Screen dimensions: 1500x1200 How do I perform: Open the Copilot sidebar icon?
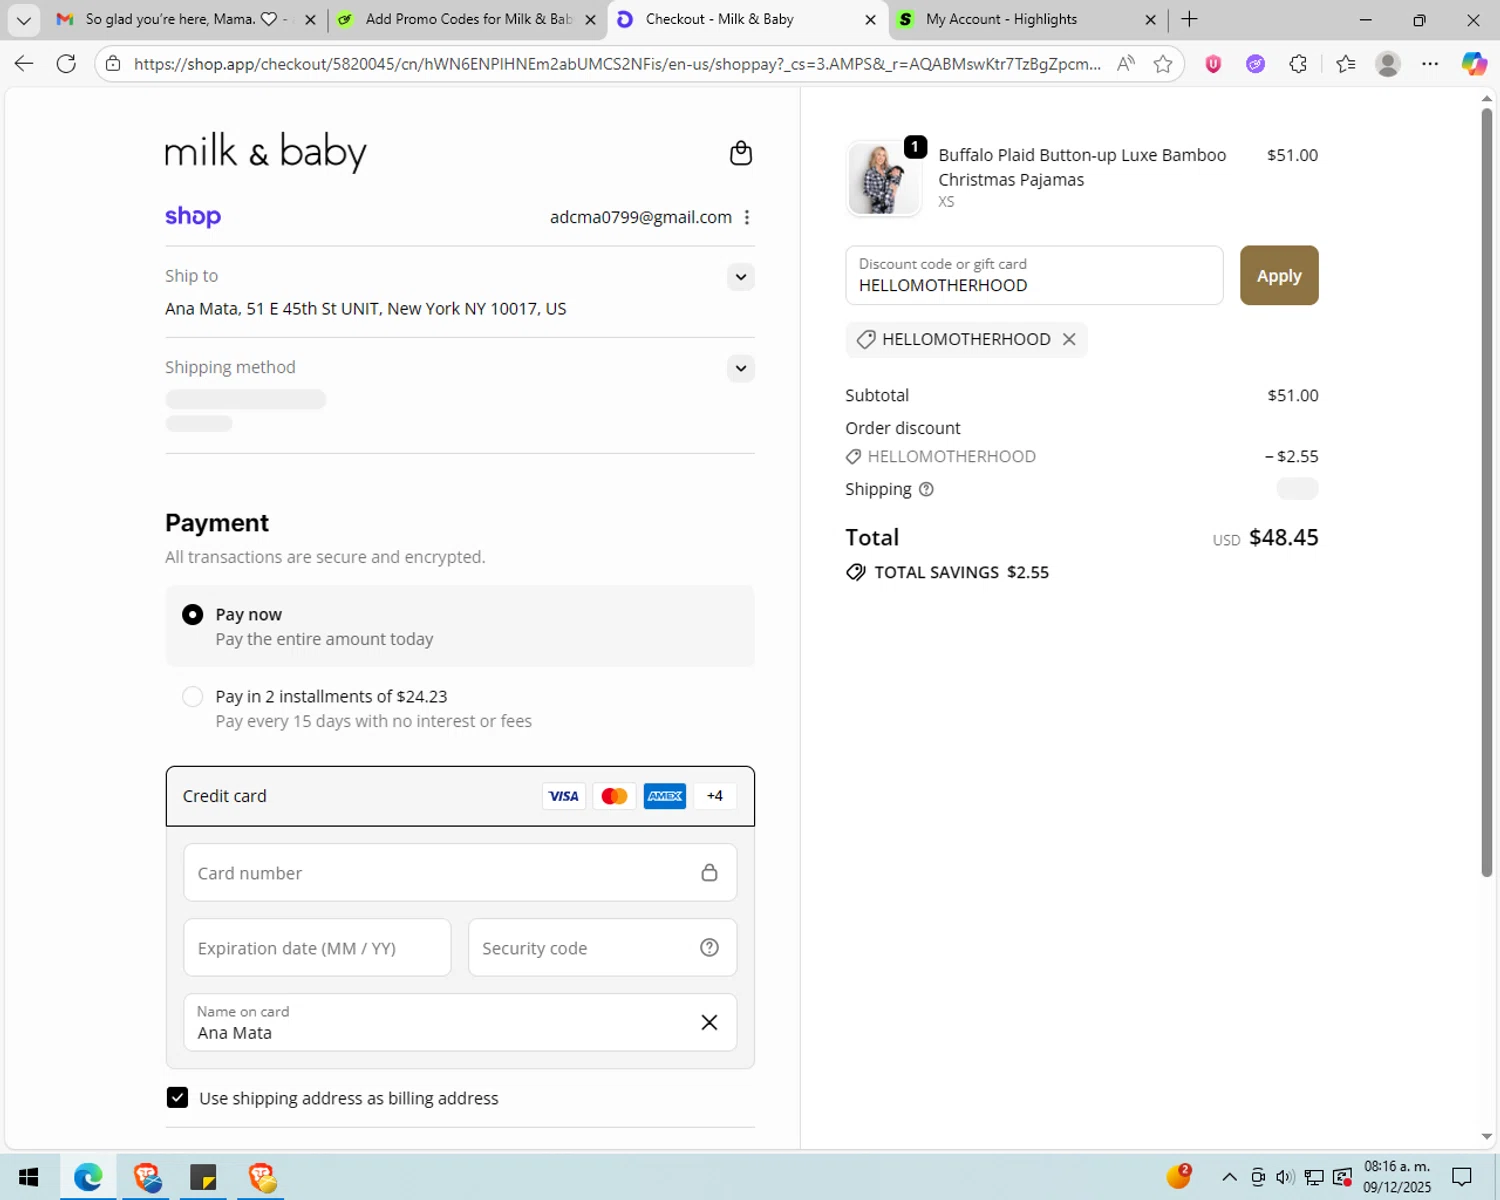pyautogui.click(x=1474, y=64)
